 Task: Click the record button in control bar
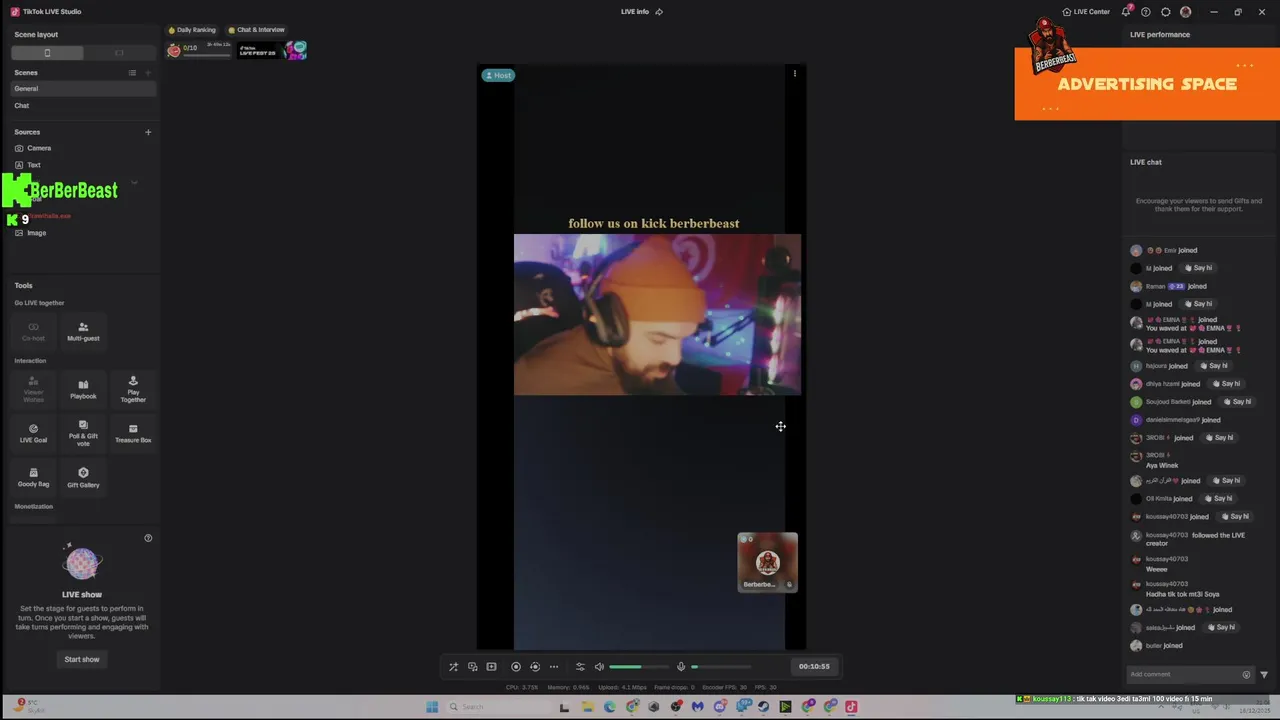tap(516, 667)
